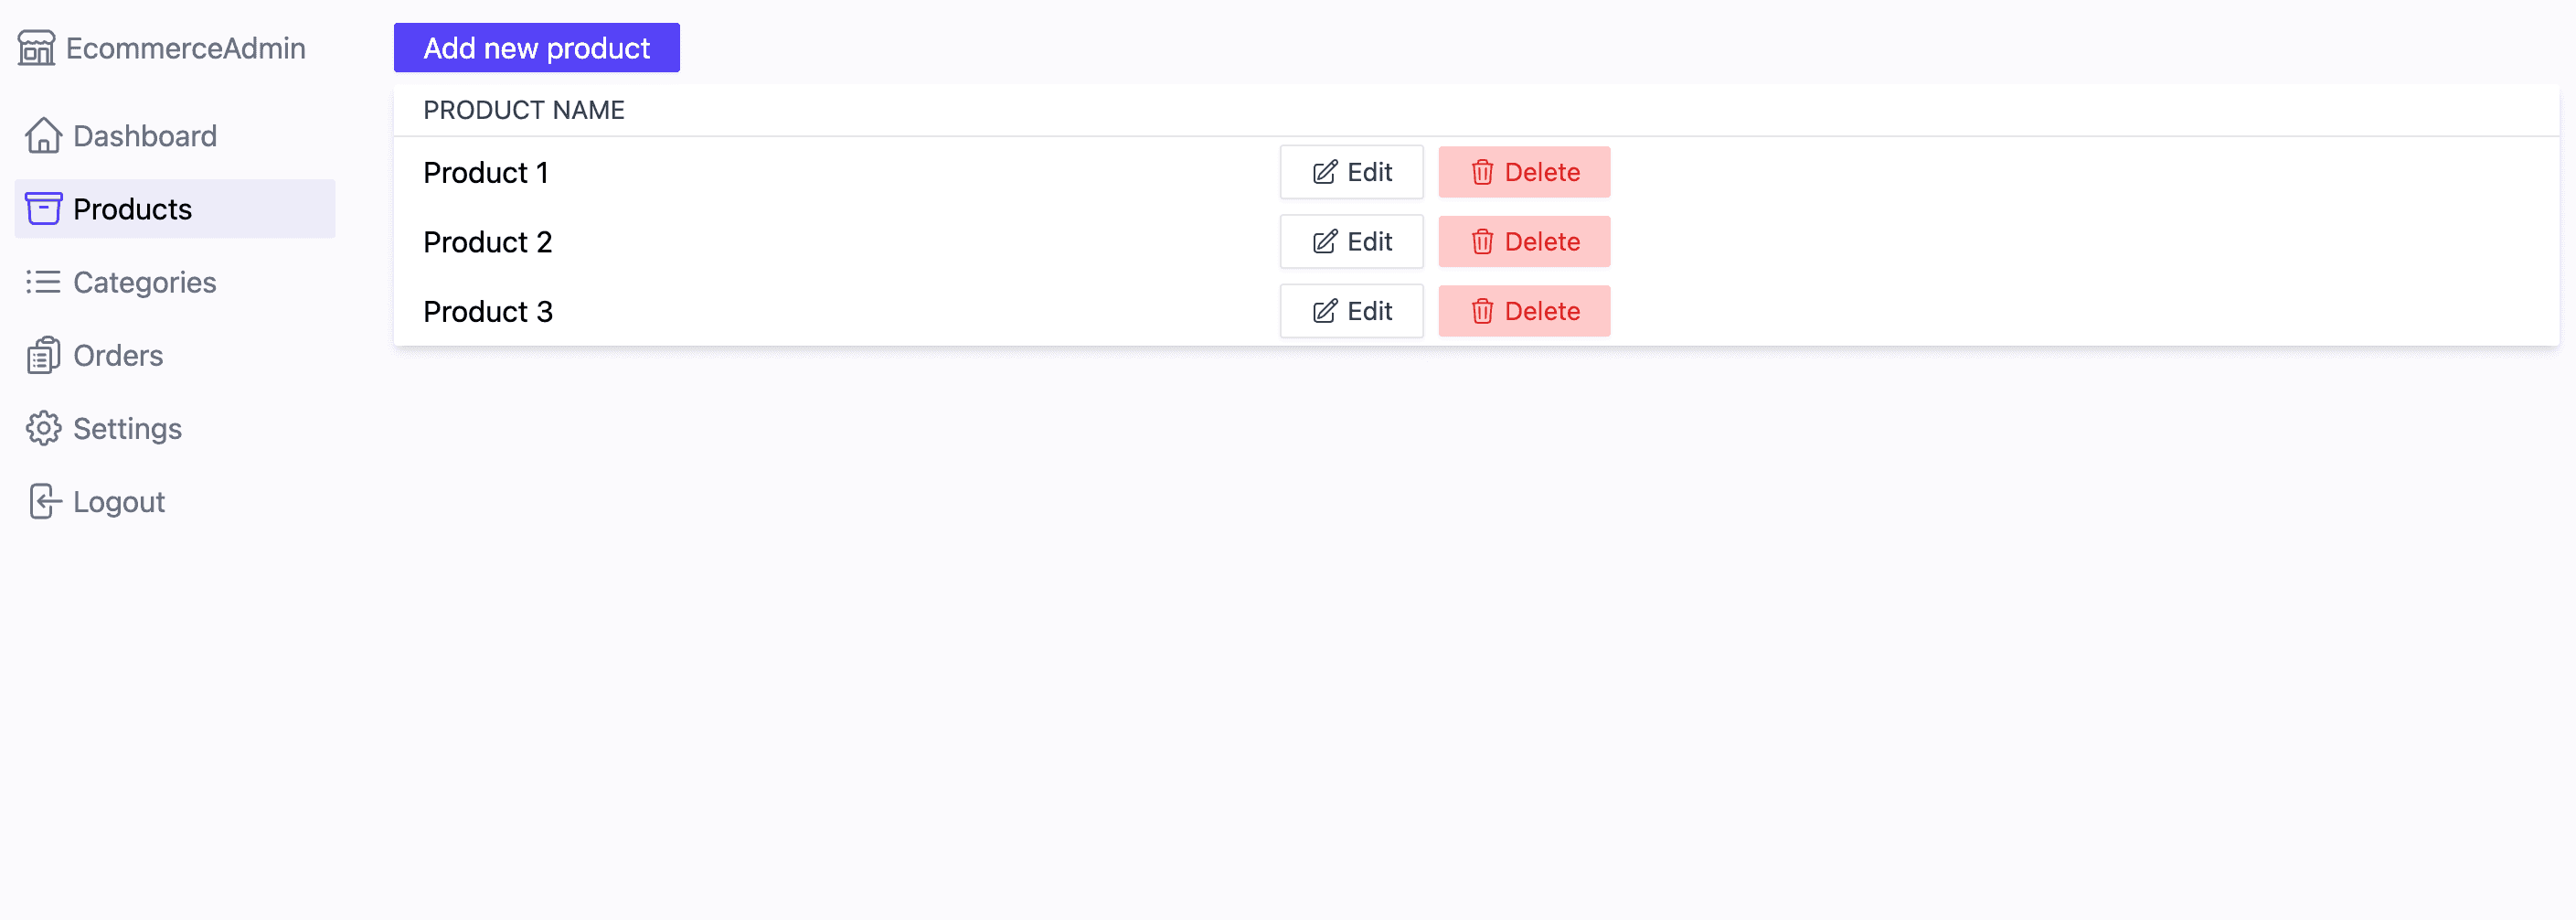Click the pencil icon on Product 1's Edit button

[x=1324, y=171]
